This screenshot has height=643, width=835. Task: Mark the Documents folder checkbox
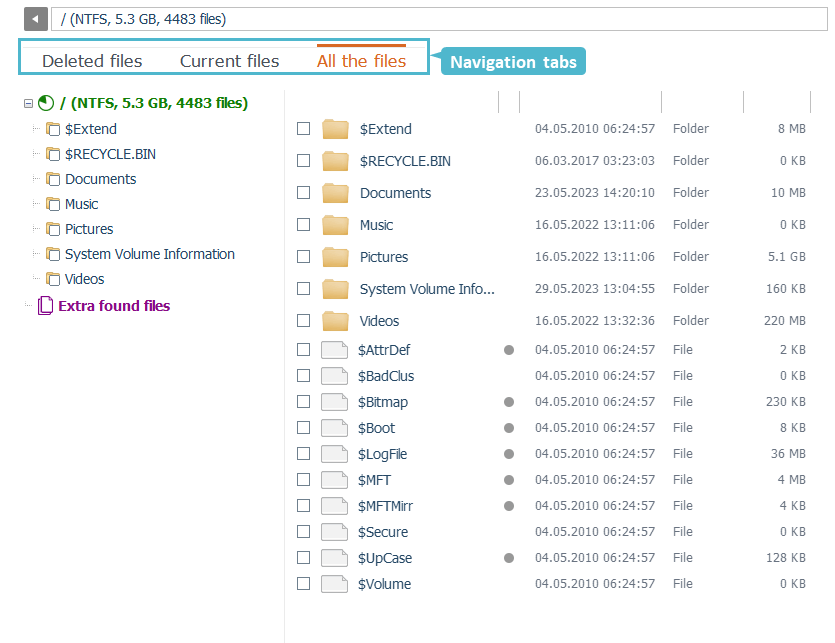pos(303,192)
